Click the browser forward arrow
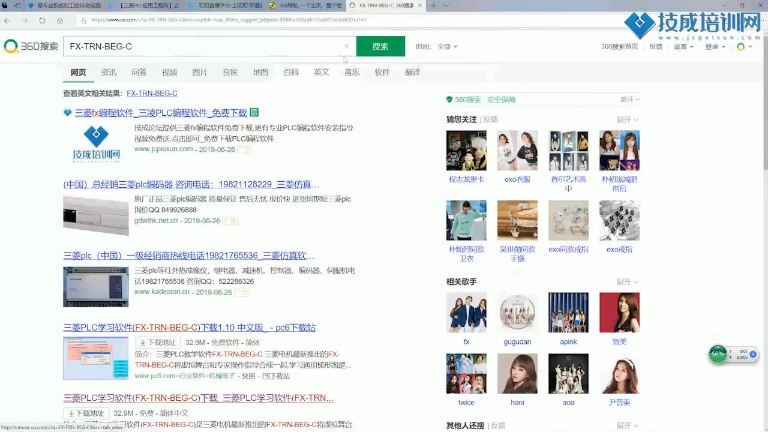Image resolution: width=768 pixels, height=432 pixels. click(x=25, y=21)
